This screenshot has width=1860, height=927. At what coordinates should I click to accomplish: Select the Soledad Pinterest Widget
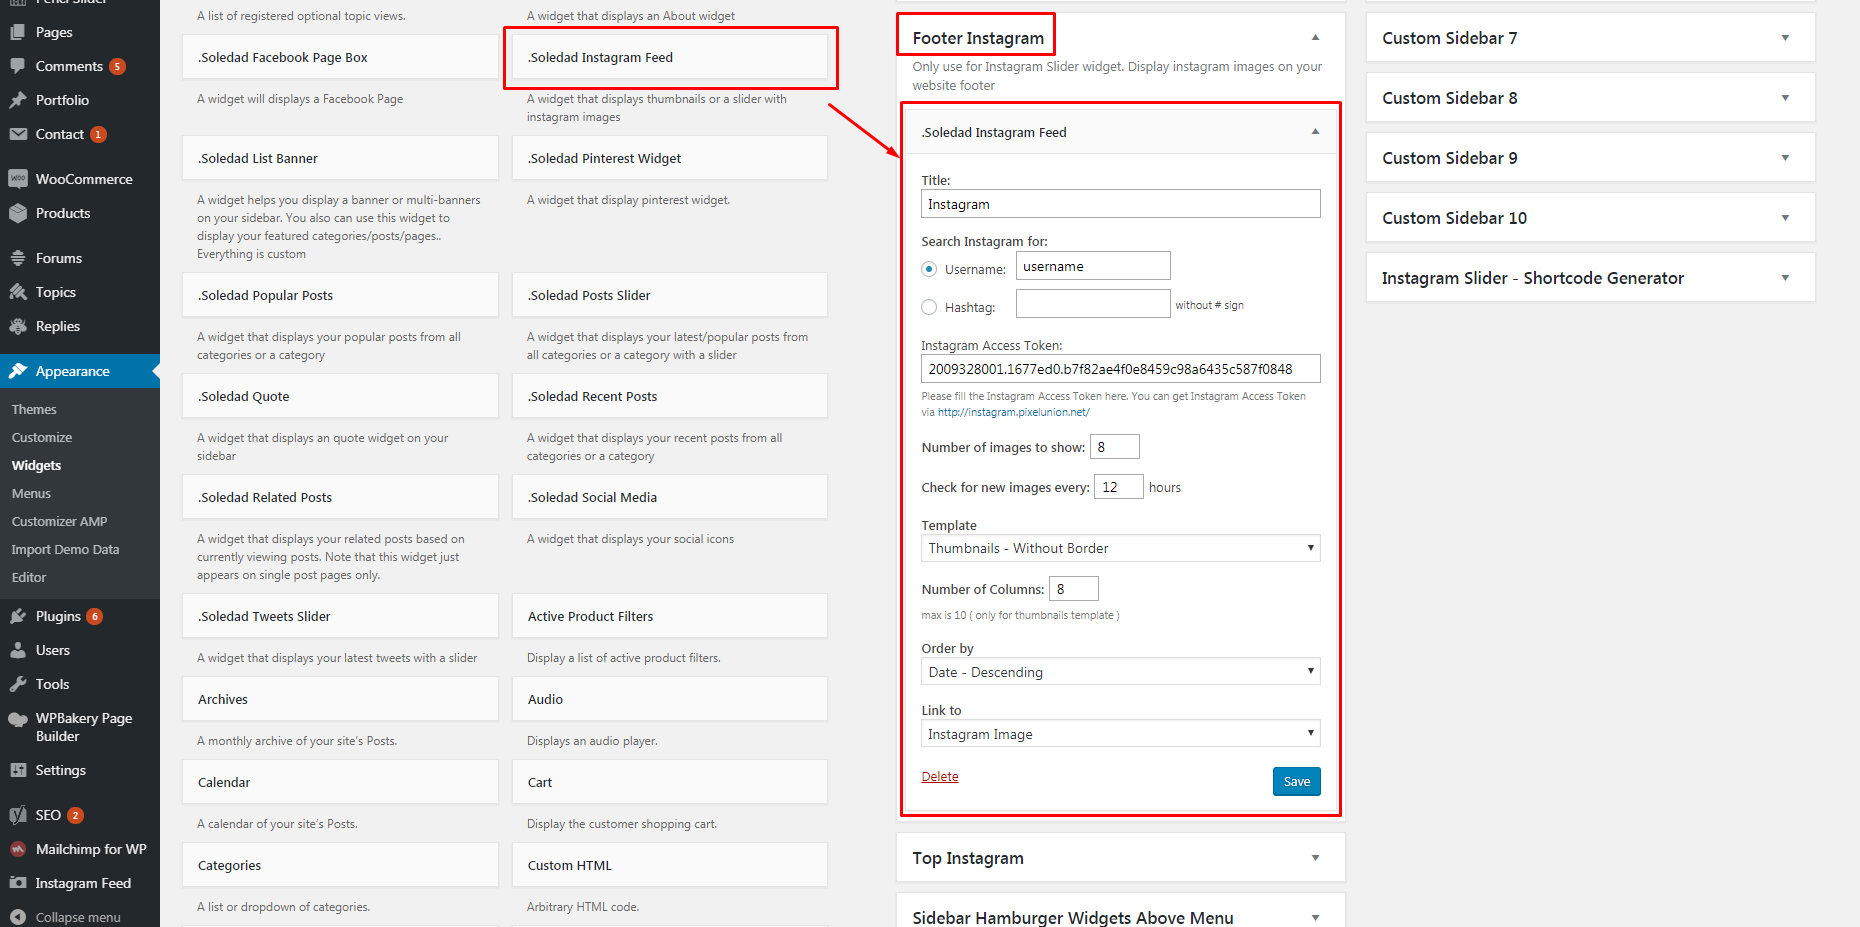[x=670, y=159]
